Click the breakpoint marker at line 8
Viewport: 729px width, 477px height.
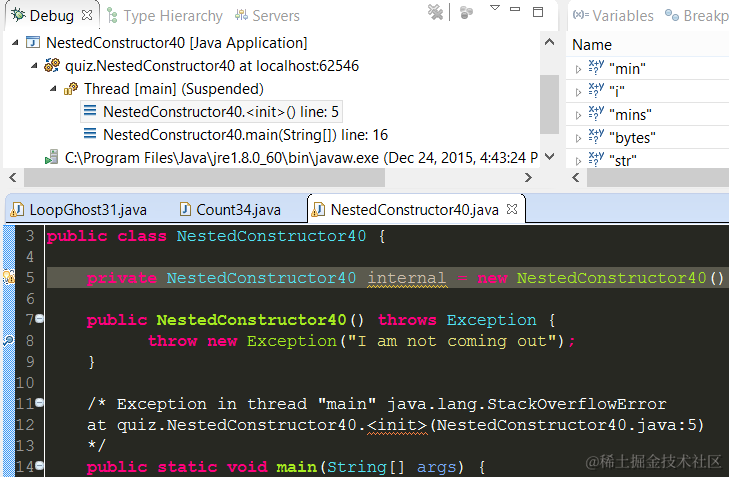(x=8, y=340)
